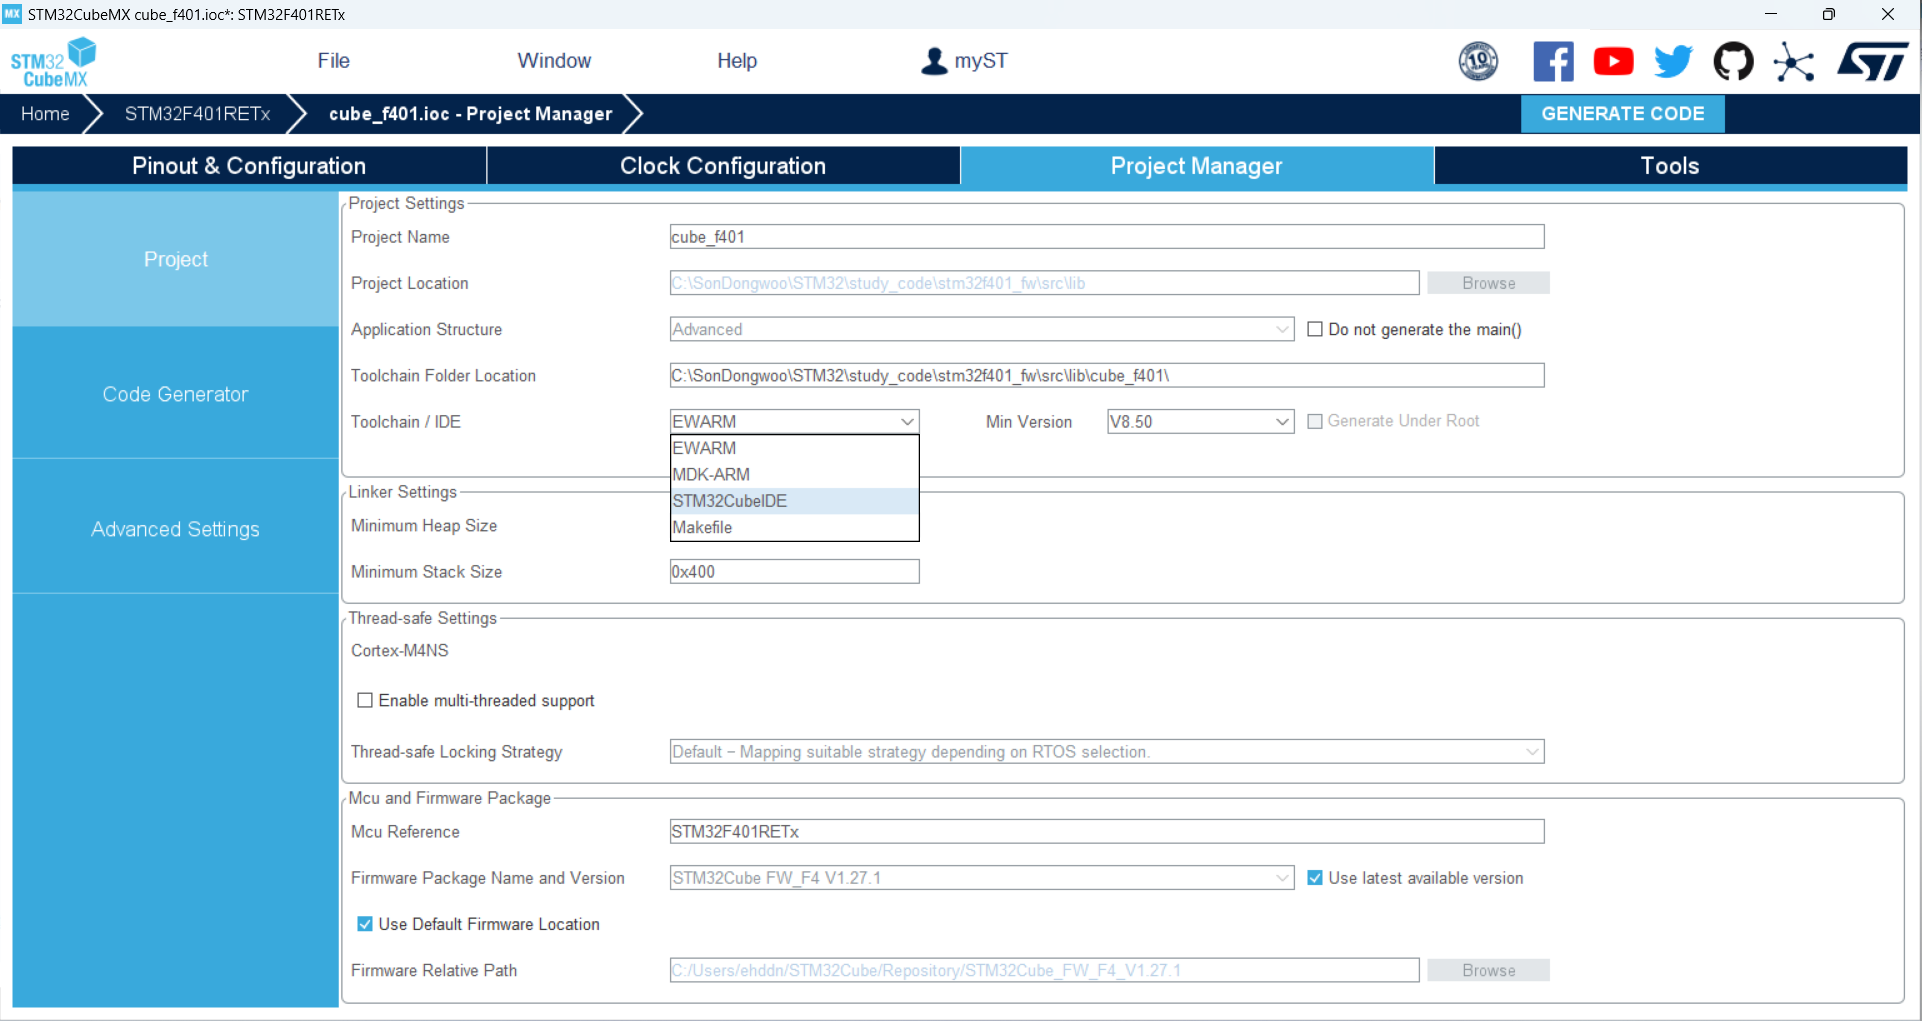Click the Minimum Stack Size field

click(794, 572)
